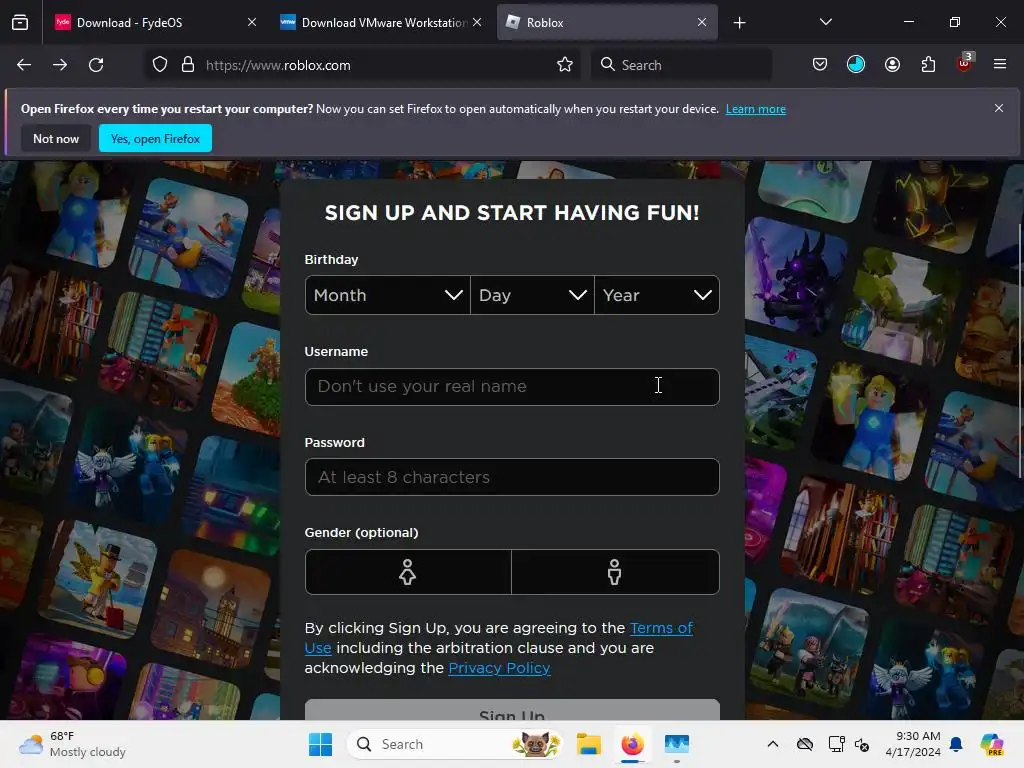Open the network display tray icon
This screenshot has width=1024, height=768.
(x=836, y=744)
